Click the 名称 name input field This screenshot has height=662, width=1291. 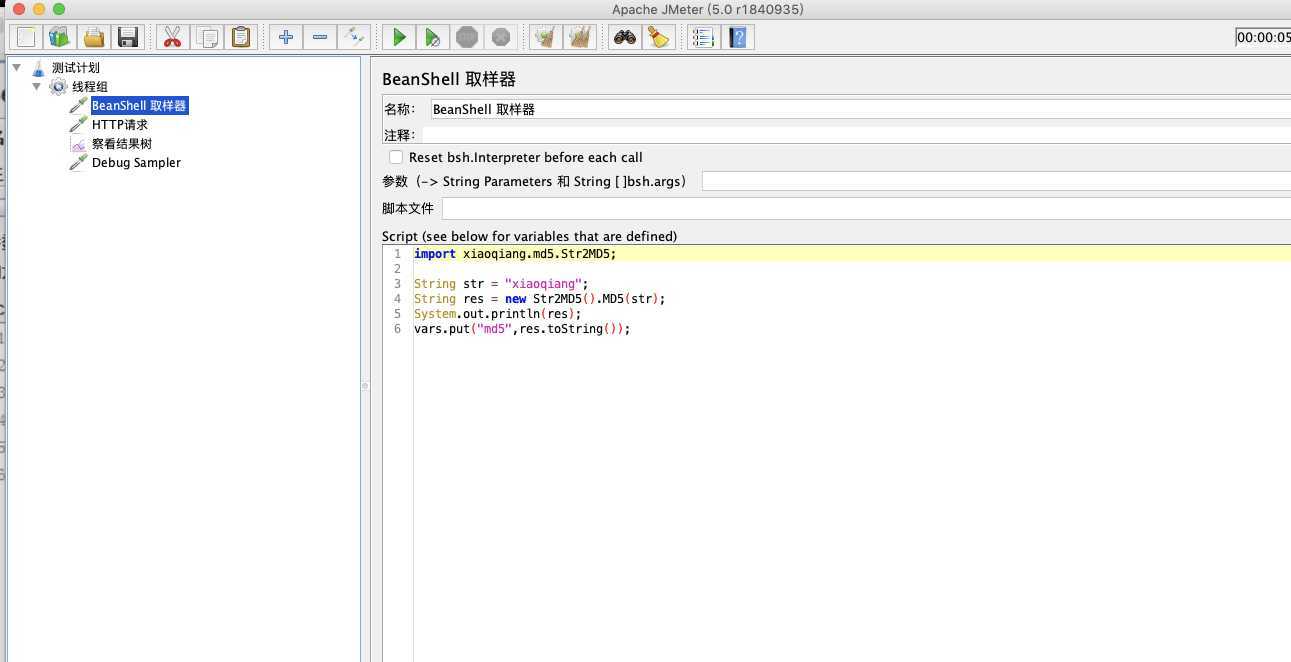(860, 109)
